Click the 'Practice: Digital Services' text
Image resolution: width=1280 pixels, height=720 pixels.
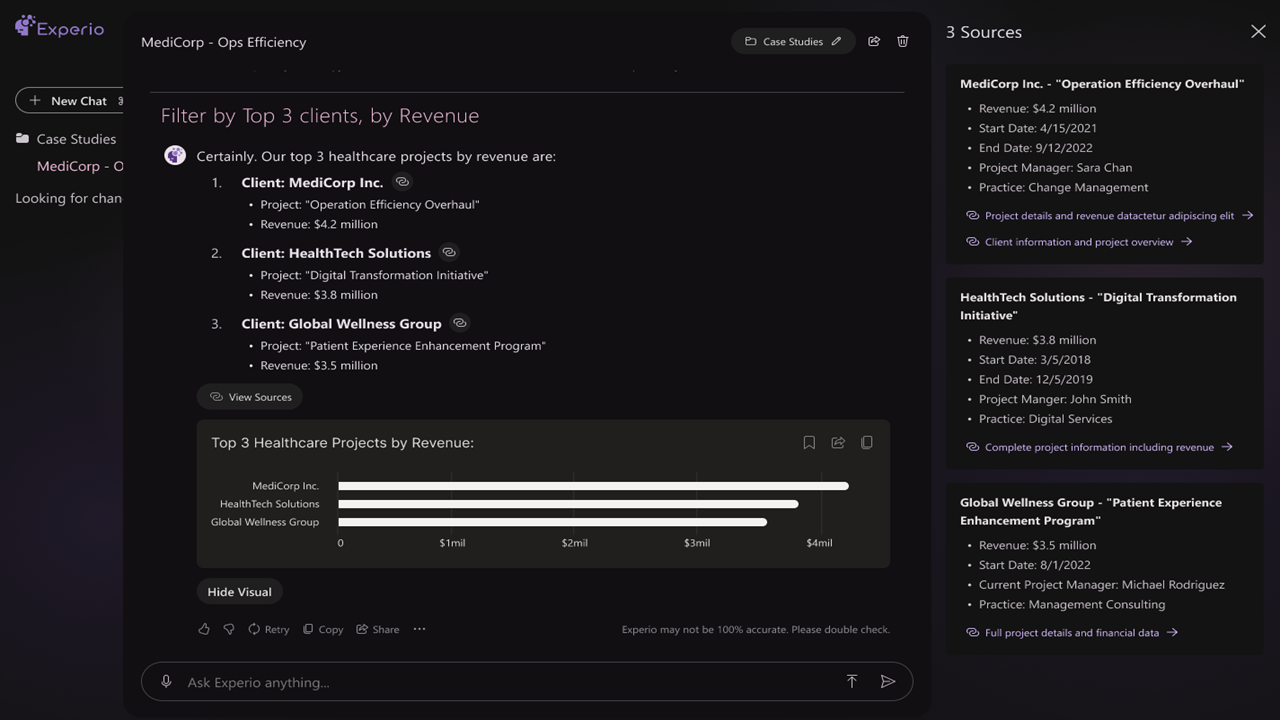1046,418
